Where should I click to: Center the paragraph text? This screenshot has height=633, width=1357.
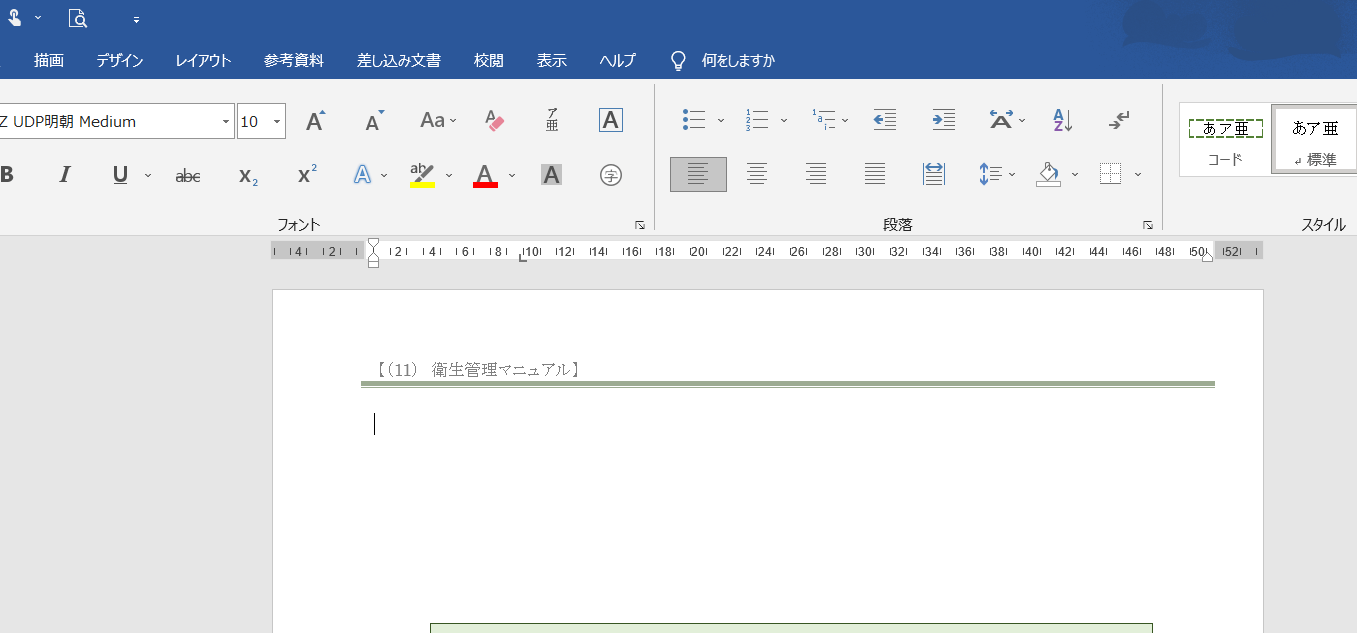pos(757,174)
